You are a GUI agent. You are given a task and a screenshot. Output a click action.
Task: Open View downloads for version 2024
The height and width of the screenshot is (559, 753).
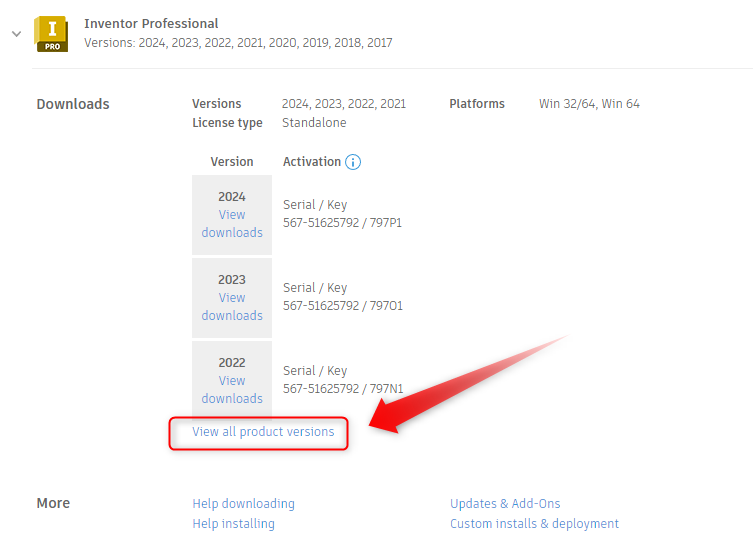(232, 224)
